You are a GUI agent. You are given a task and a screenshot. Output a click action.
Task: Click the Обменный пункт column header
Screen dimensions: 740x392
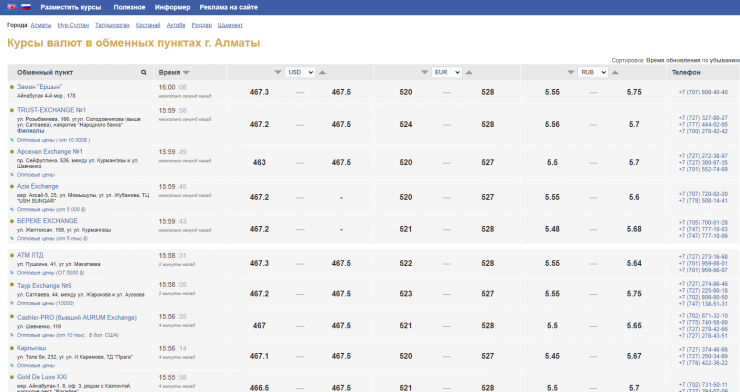45,73
